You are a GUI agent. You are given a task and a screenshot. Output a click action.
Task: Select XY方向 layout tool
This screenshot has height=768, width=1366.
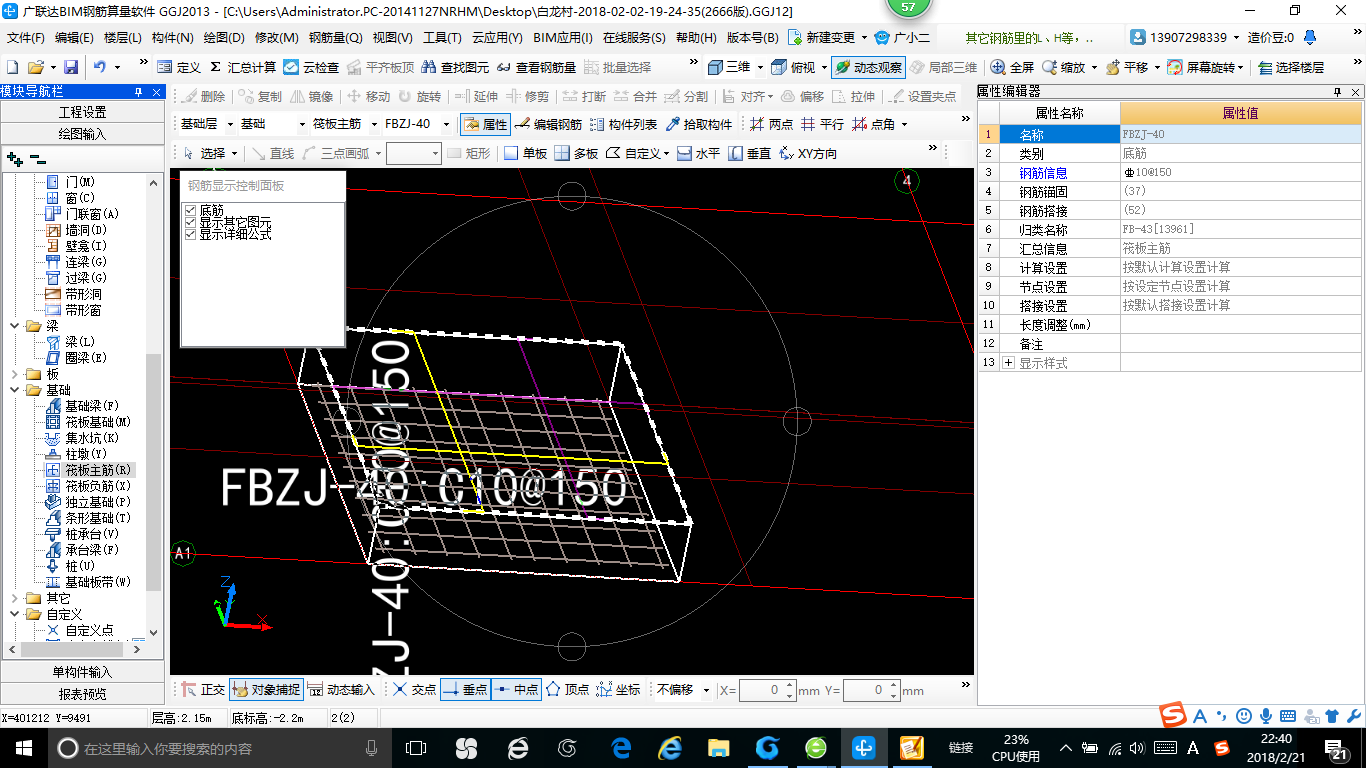coord(807,153)
